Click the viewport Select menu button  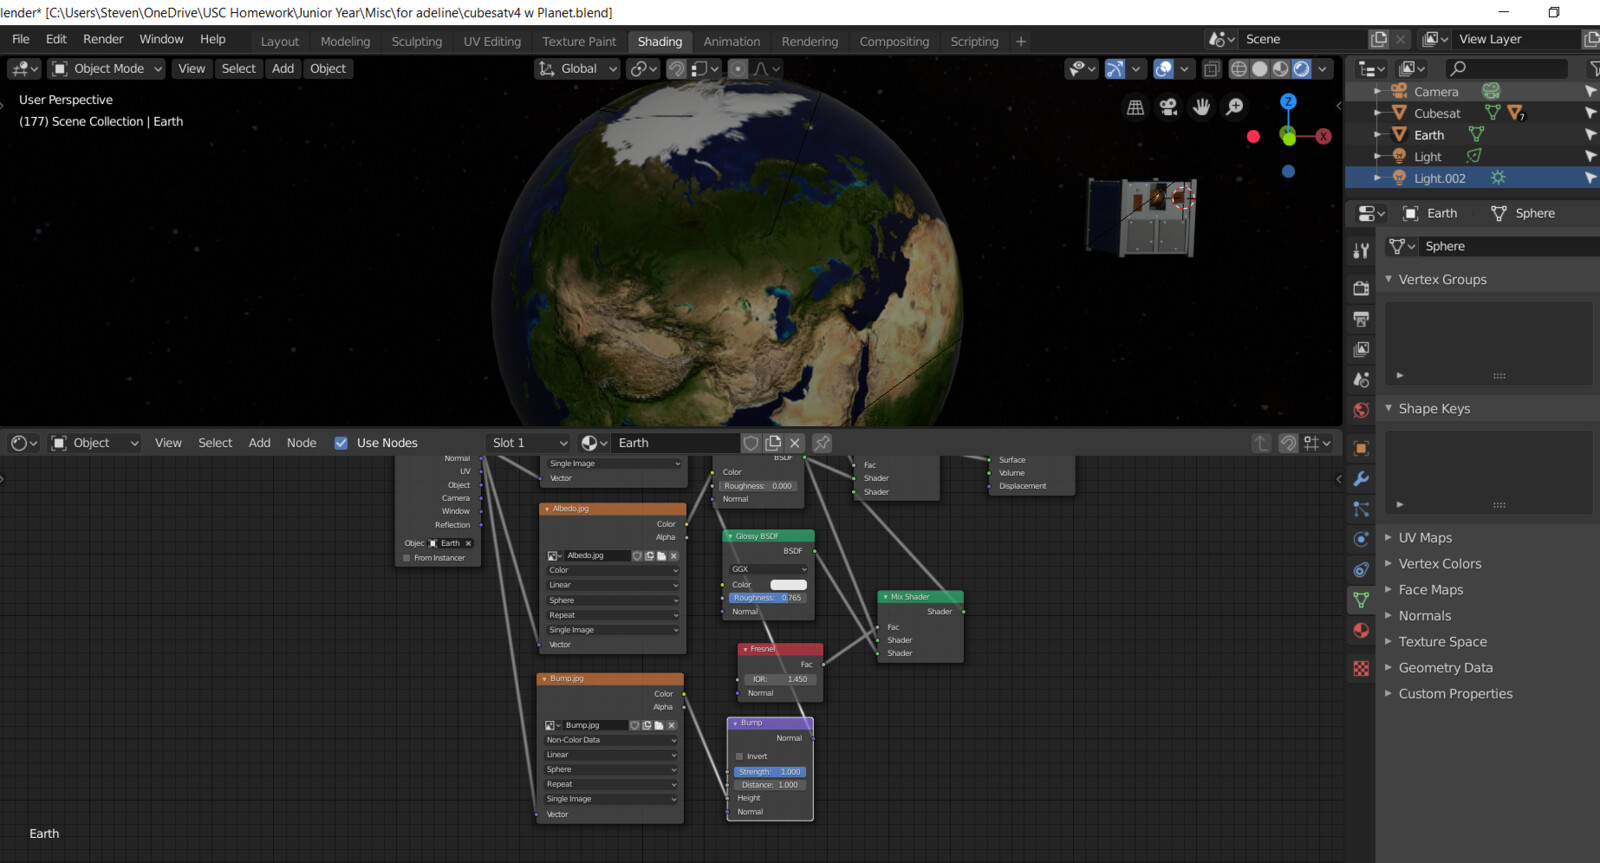point(239,69)
